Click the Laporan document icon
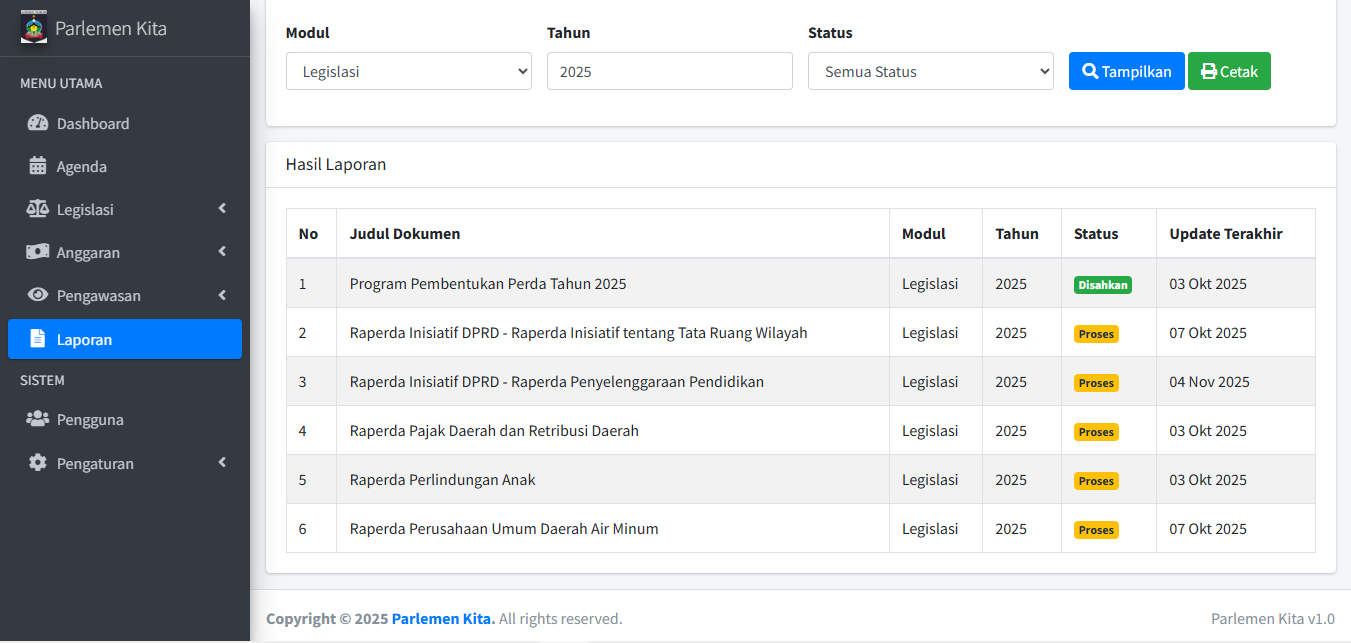 point(38,339)
